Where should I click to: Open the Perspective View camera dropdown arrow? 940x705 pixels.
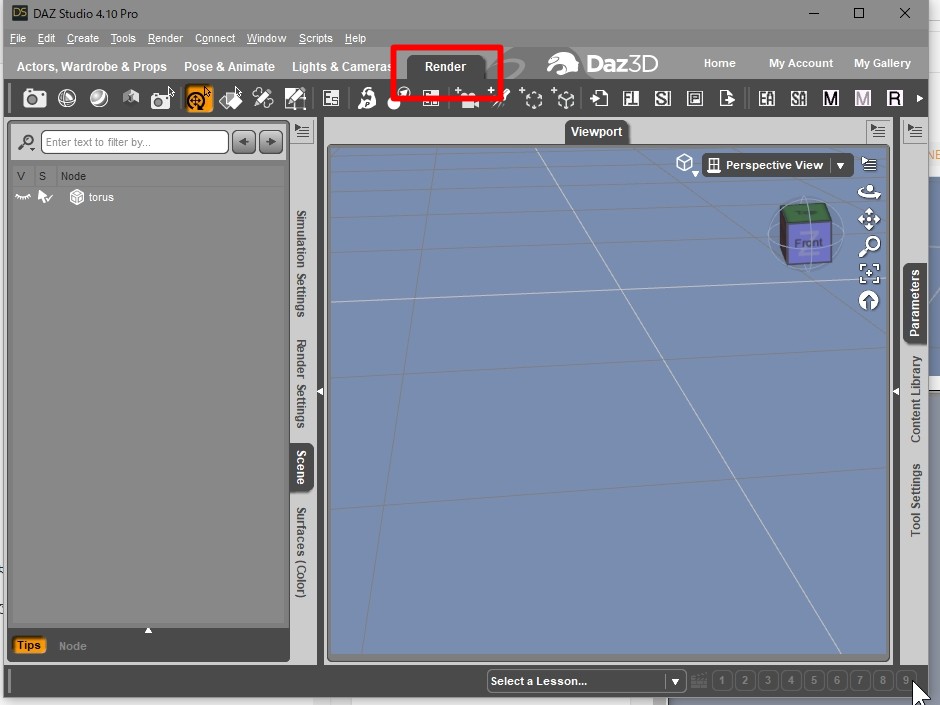click(840, 165)
